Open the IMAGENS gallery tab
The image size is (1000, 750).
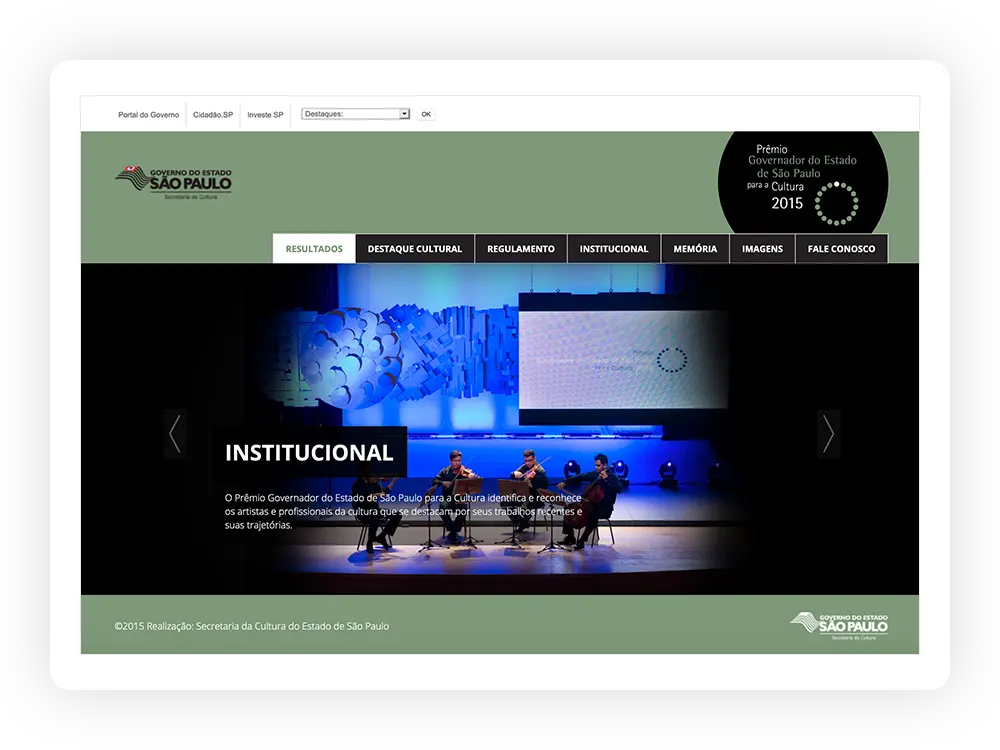[x=762, y=248]
